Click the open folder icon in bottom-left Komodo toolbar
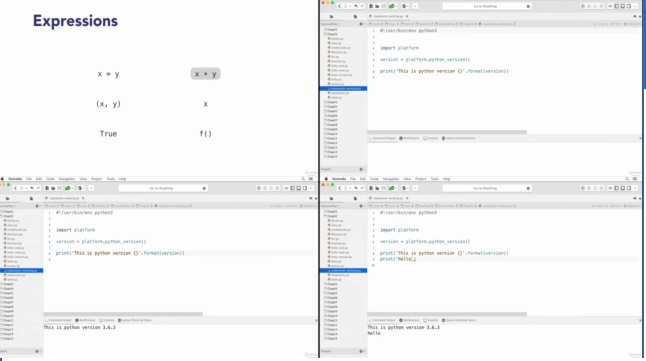Screen dimensions: 646x361 pos(53,188)
